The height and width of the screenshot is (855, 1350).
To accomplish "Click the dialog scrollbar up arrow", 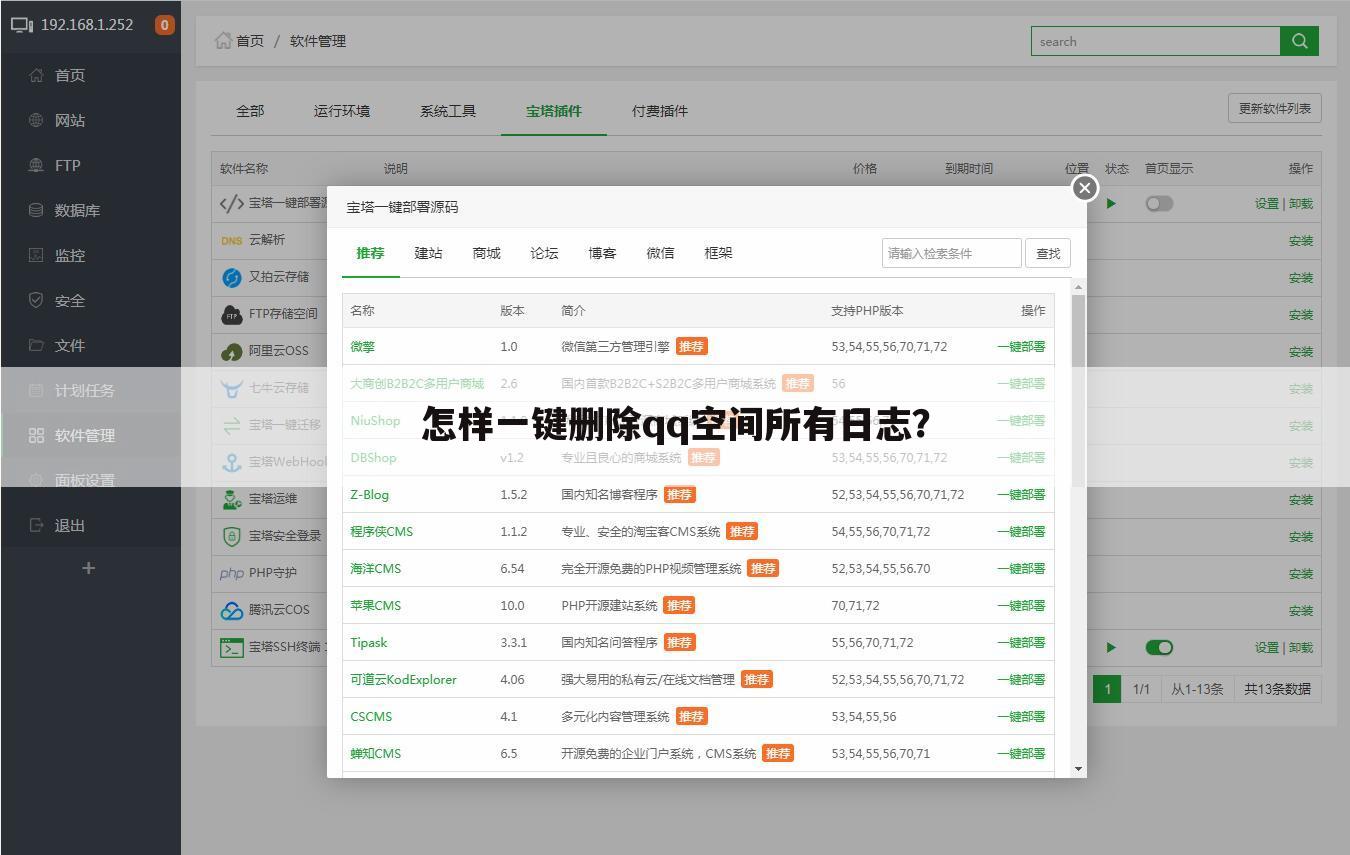I will pos(1078,287).
